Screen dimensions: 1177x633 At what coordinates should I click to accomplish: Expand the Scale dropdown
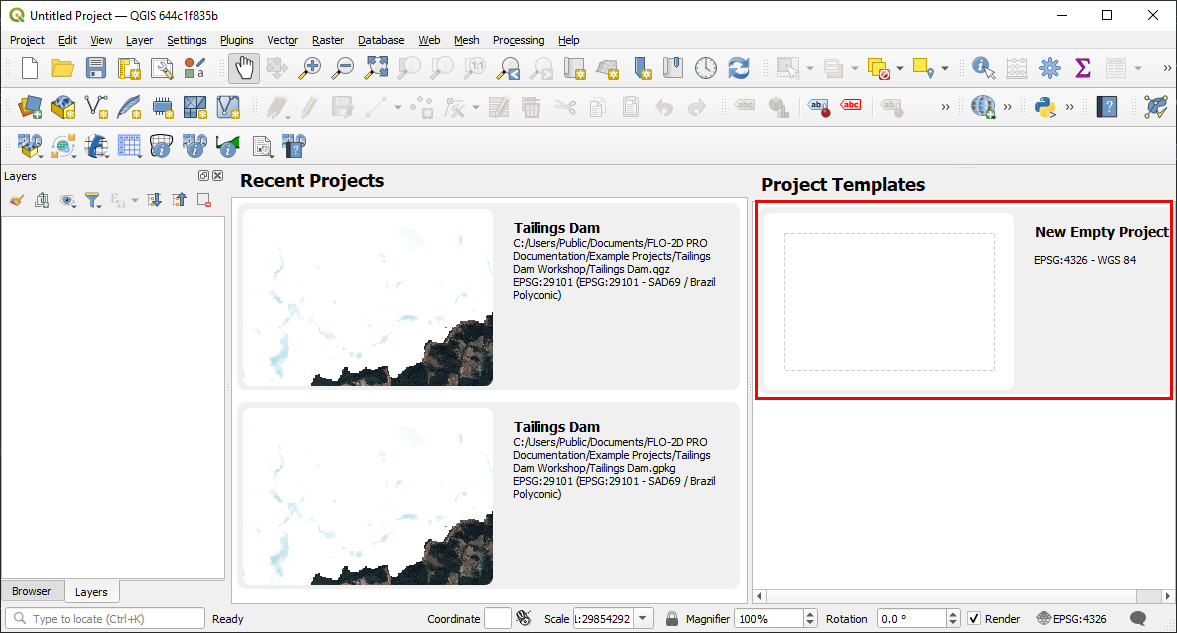coord(643,619)
